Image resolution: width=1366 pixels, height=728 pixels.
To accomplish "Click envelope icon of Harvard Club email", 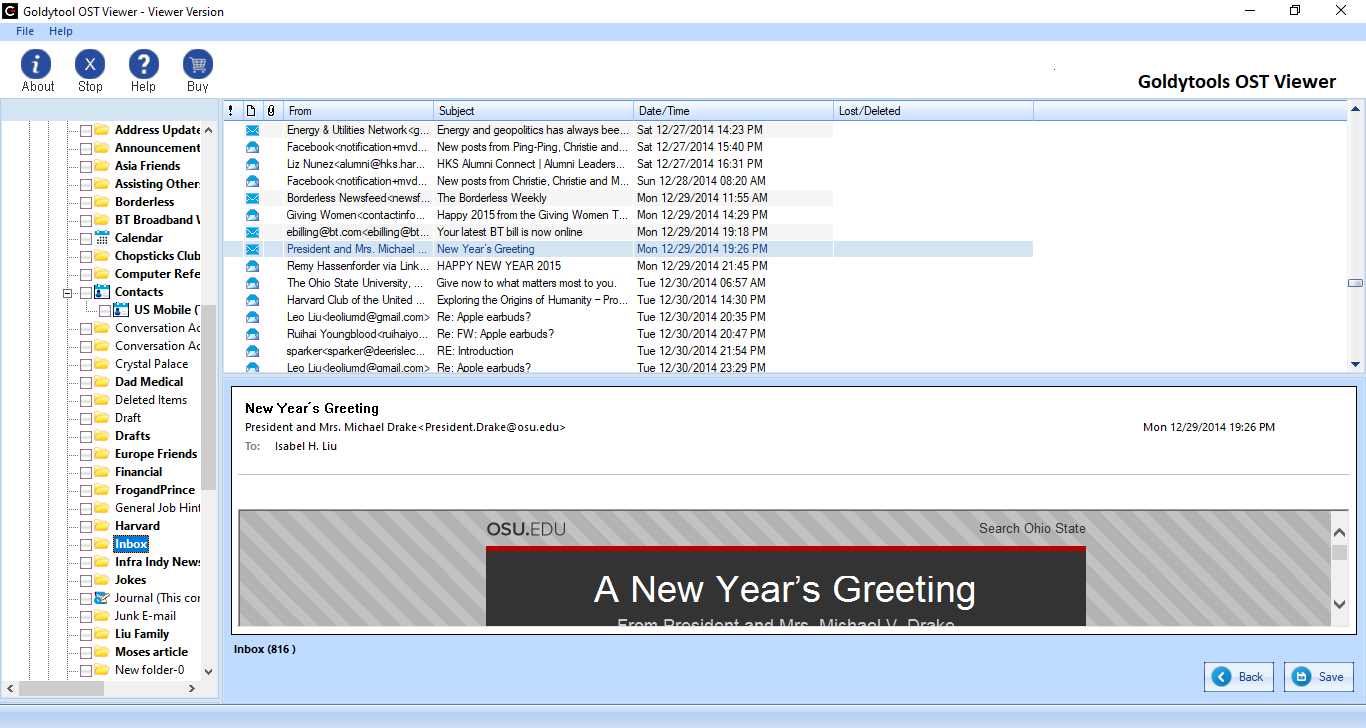I will [252, 300].
